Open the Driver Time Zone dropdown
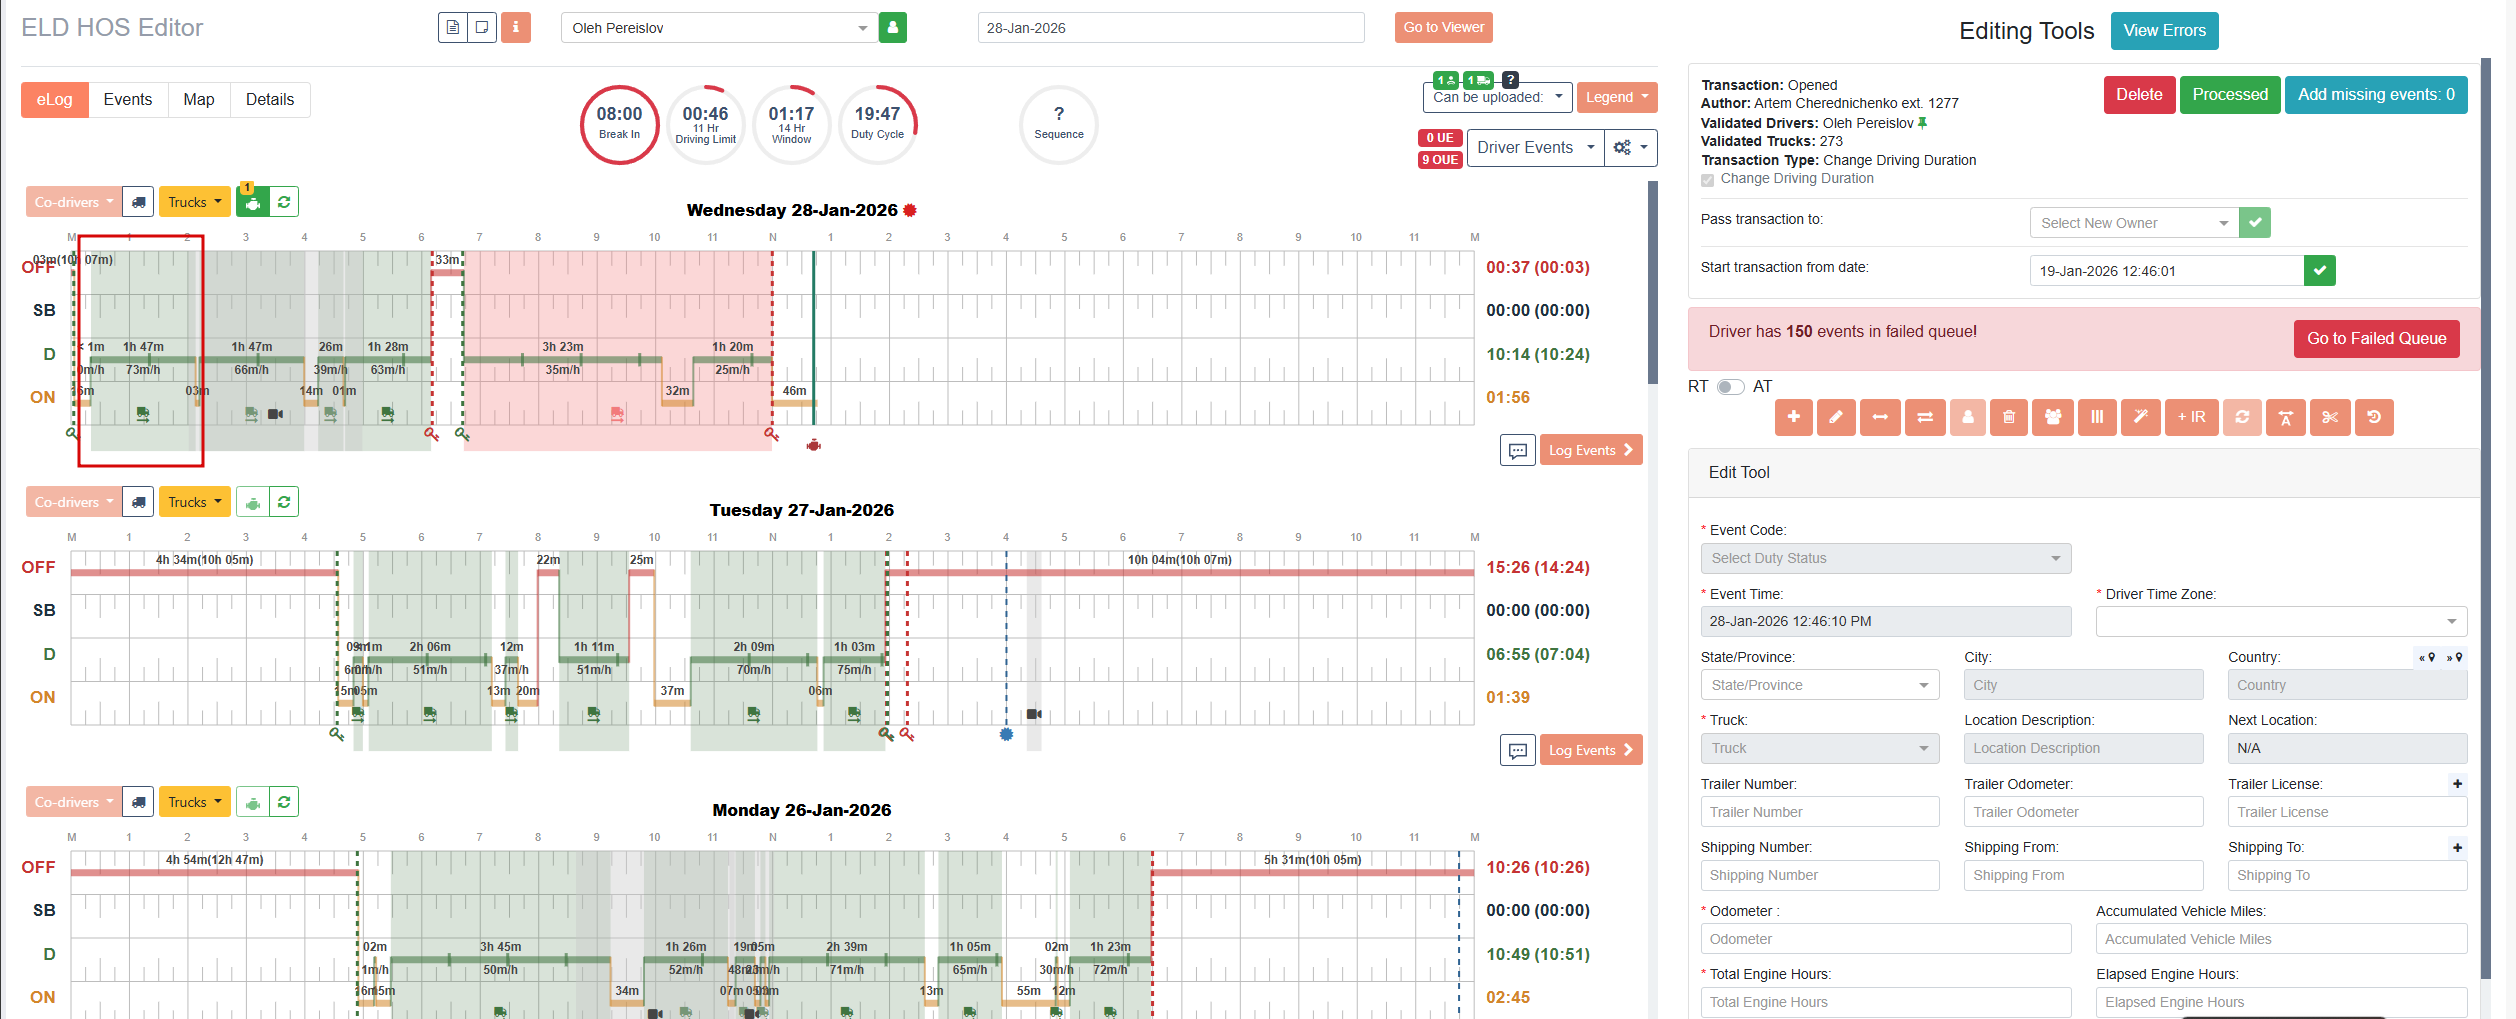The height and width of the screenshot is (1019, 2516). [x=2281, y=621]
